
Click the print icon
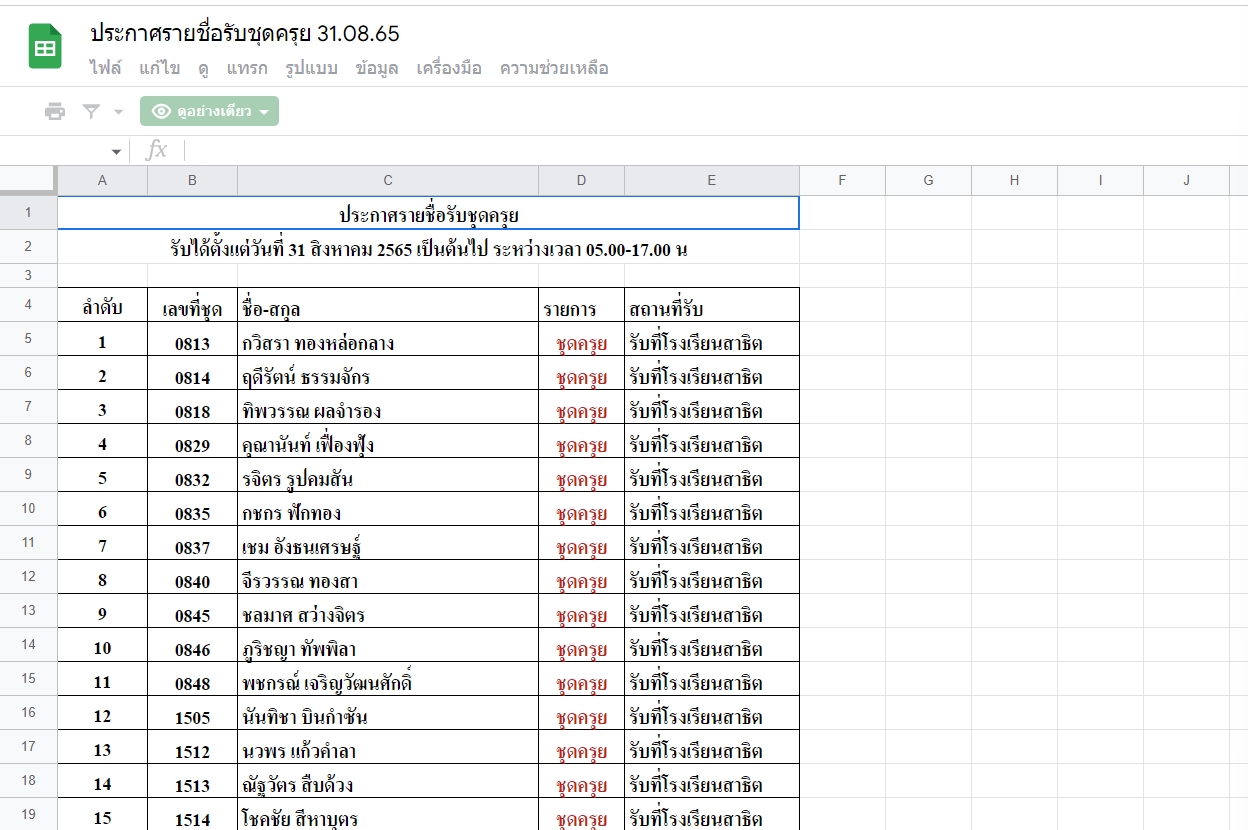(55, 112)
